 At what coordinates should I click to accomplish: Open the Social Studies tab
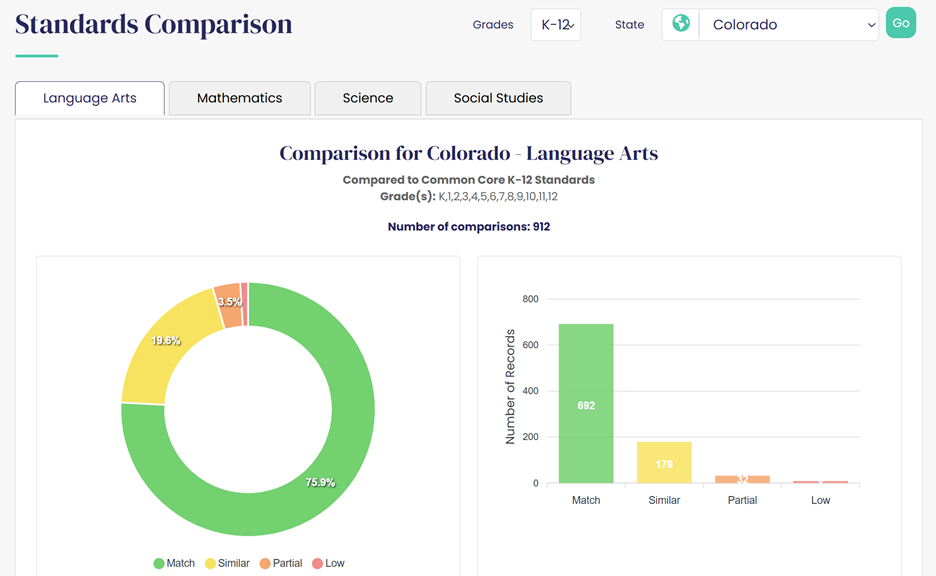(x=498, y=98)
